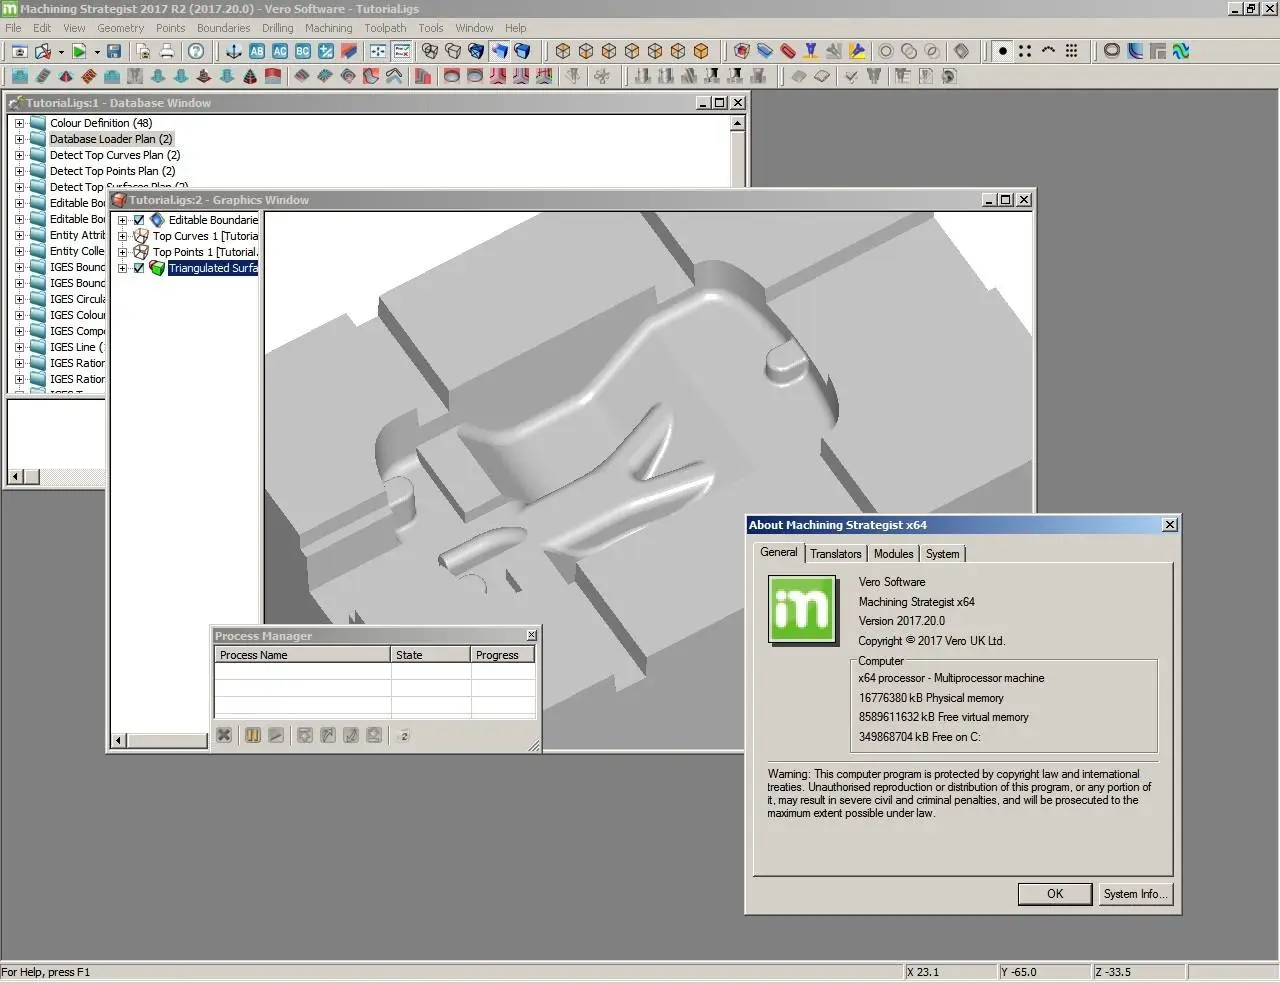The image size is (1280, 983).
Task: Select the General tab in About dialog
Action: pyautogui.click(x=778, y=552)
